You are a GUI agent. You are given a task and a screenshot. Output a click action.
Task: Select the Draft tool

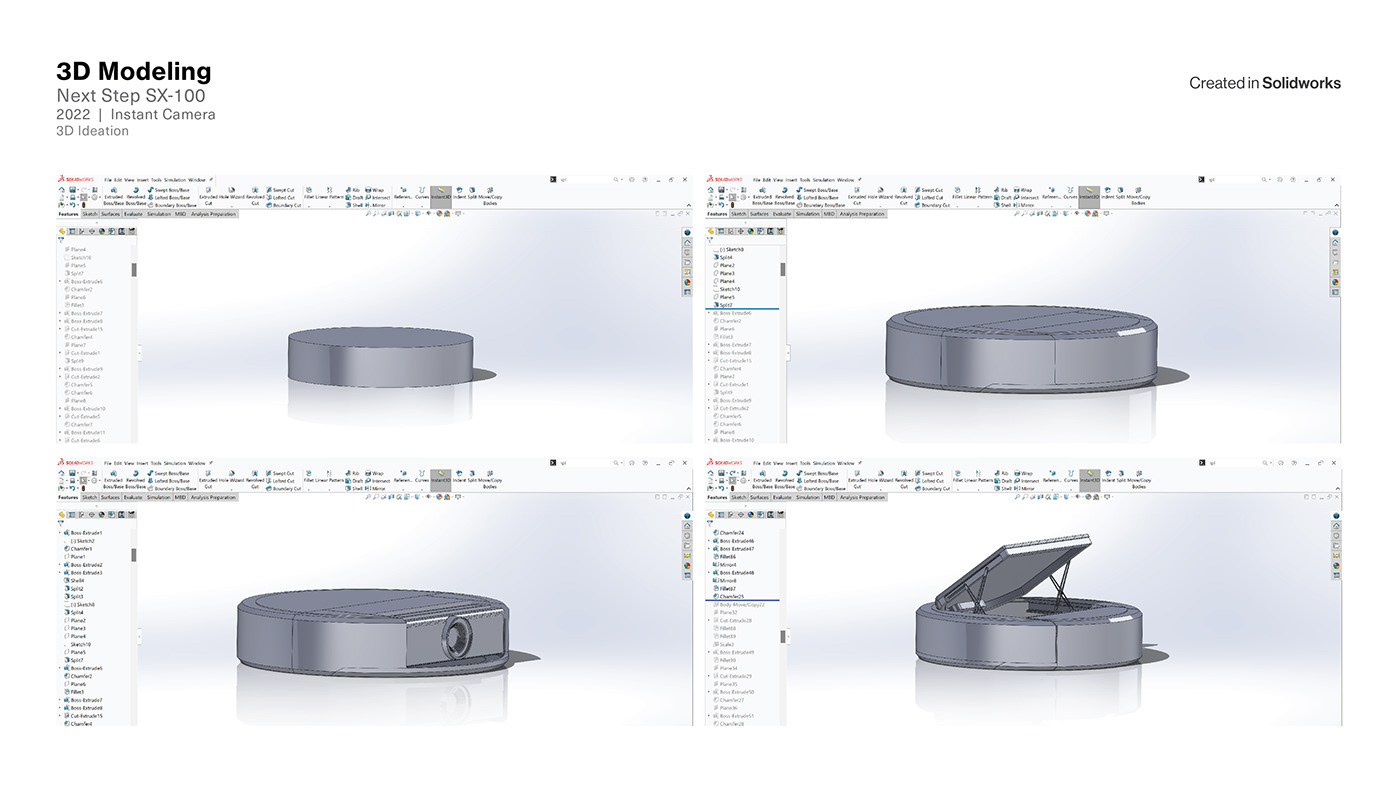point(350,197)
